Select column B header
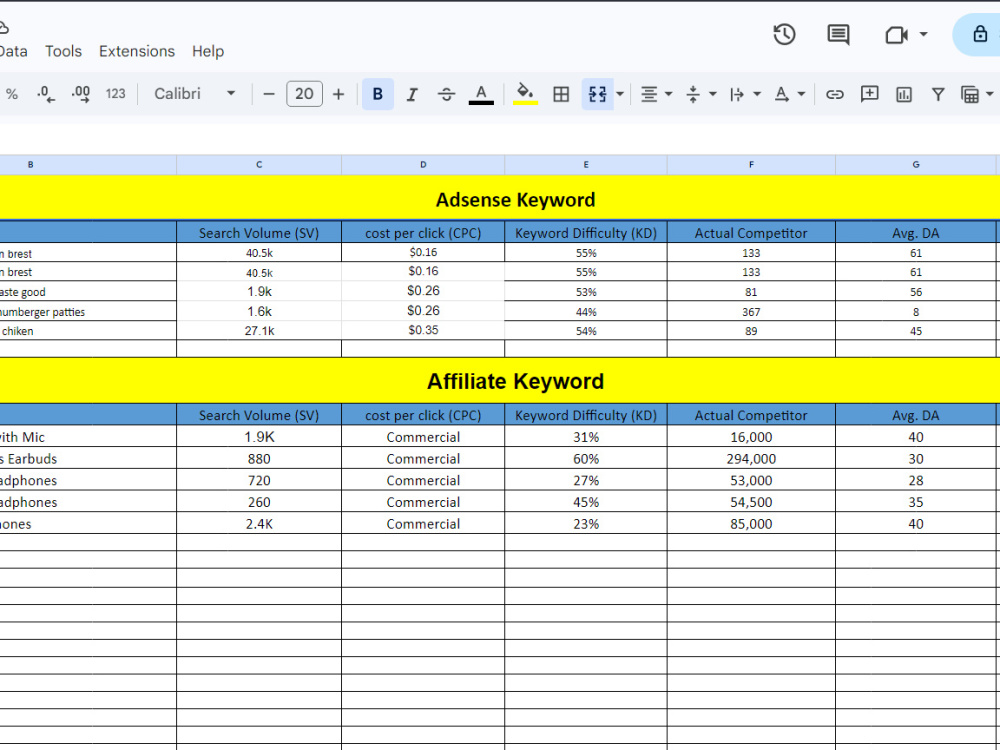The width and height of the screenshot is (1000, 750). 88,165
